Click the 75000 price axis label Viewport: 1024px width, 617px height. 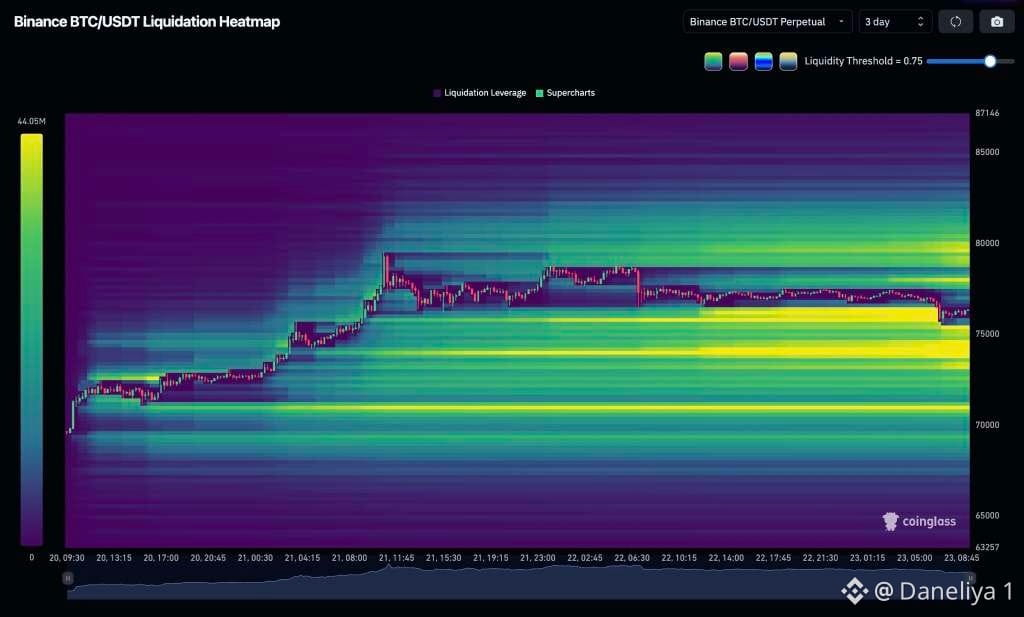pyautogui.click(x=987, y=334)
